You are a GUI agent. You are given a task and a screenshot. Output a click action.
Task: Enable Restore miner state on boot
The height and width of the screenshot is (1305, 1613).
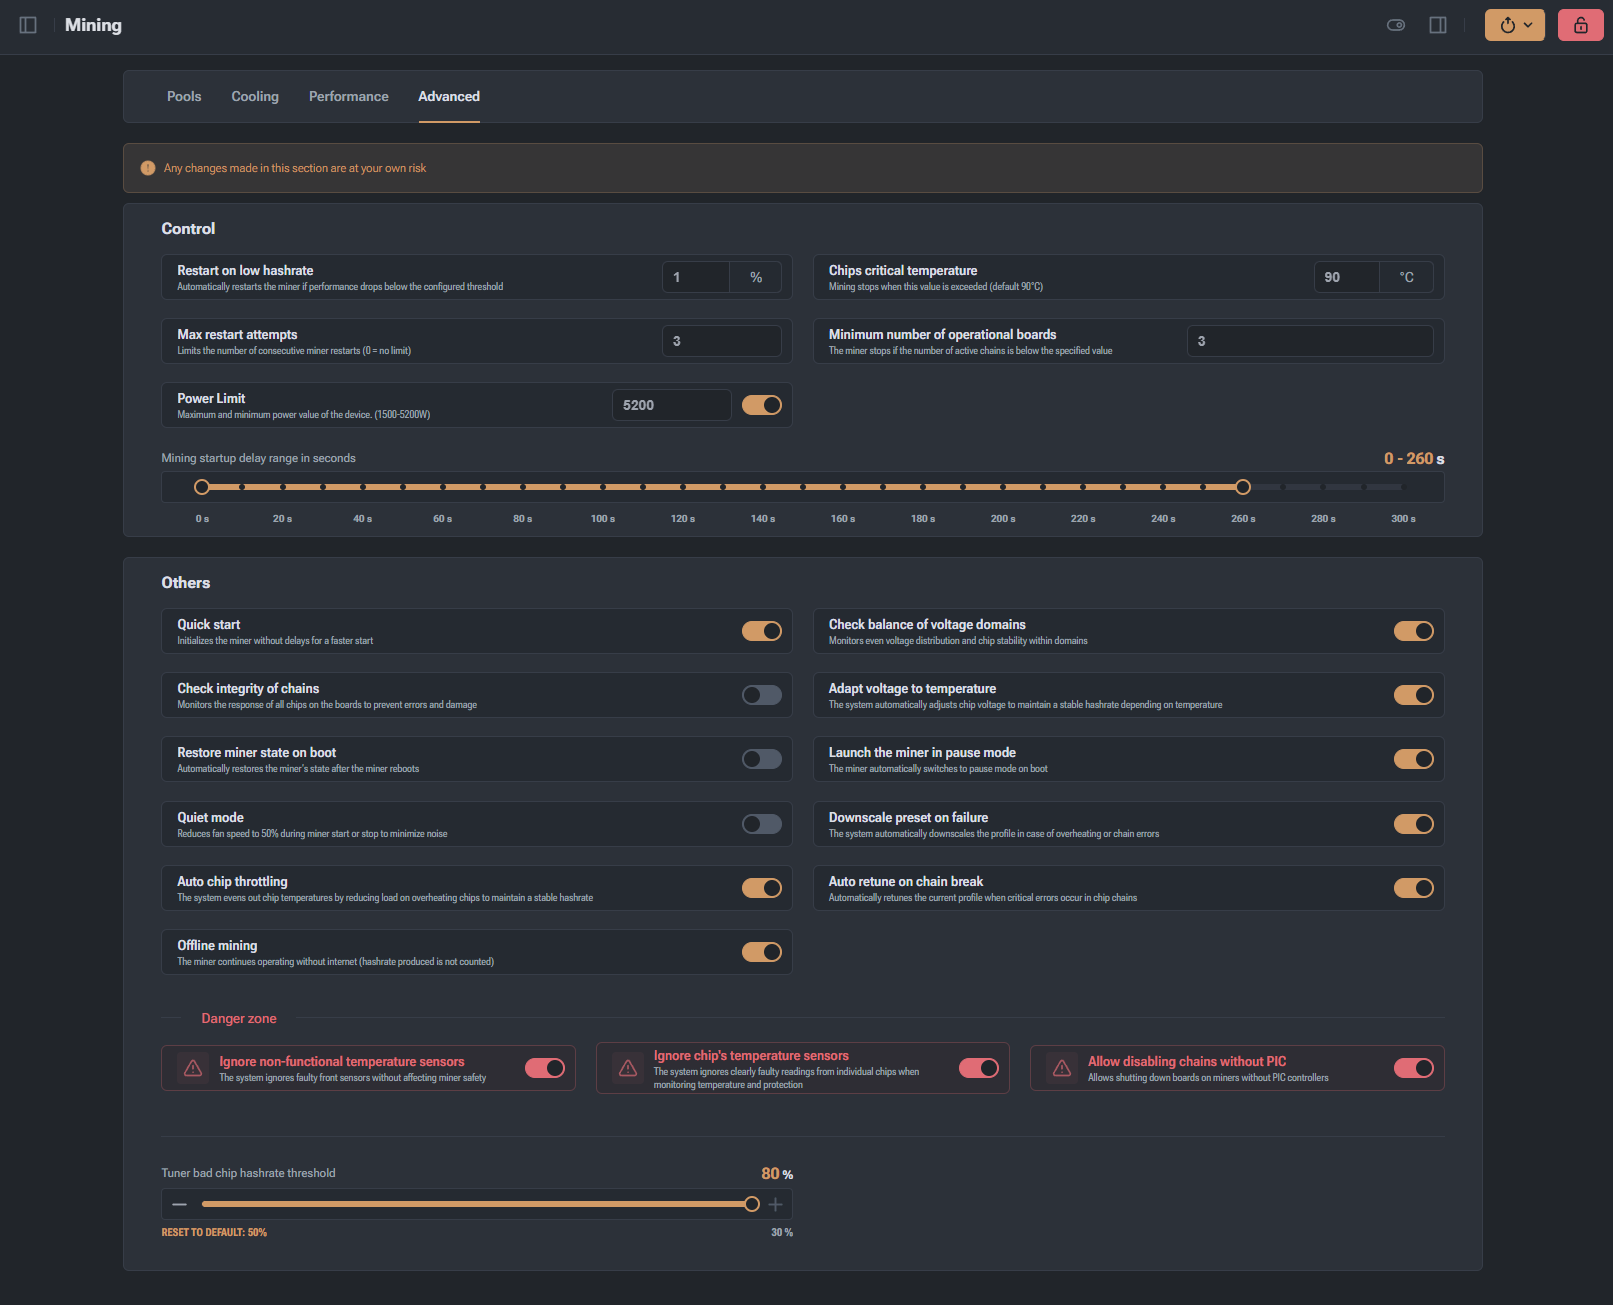click(x=762, y=759)
